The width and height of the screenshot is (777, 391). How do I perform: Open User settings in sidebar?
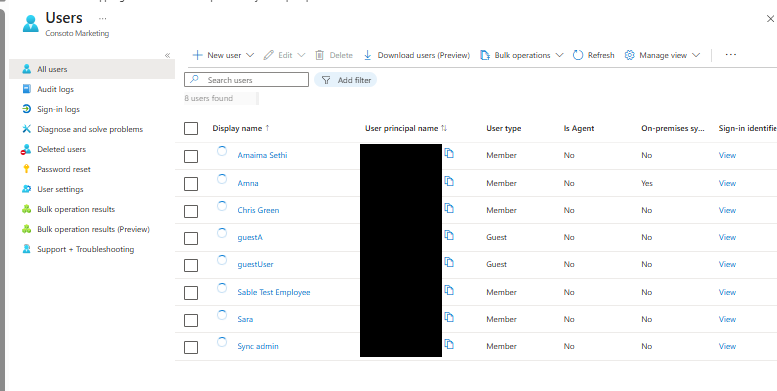[92, 189]
